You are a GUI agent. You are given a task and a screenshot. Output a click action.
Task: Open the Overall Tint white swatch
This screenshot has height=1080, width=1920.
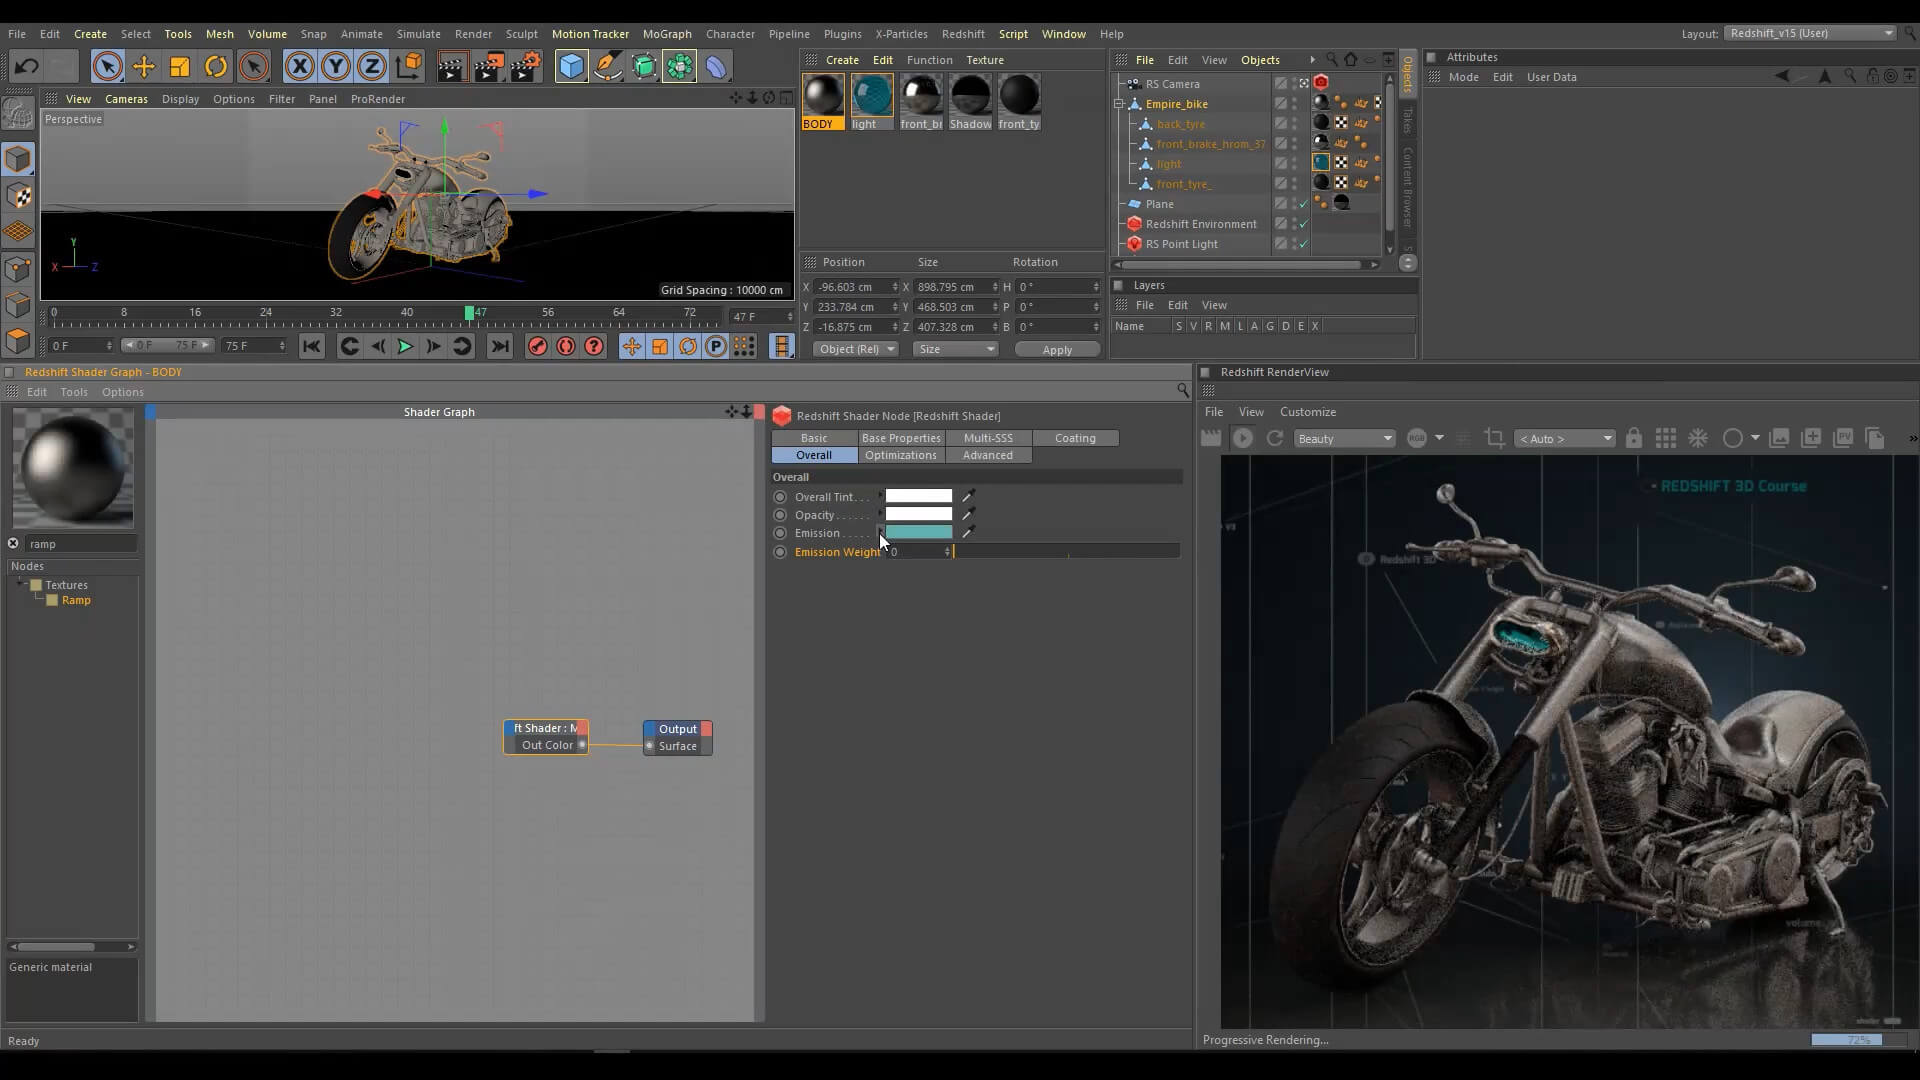[919, 496]
